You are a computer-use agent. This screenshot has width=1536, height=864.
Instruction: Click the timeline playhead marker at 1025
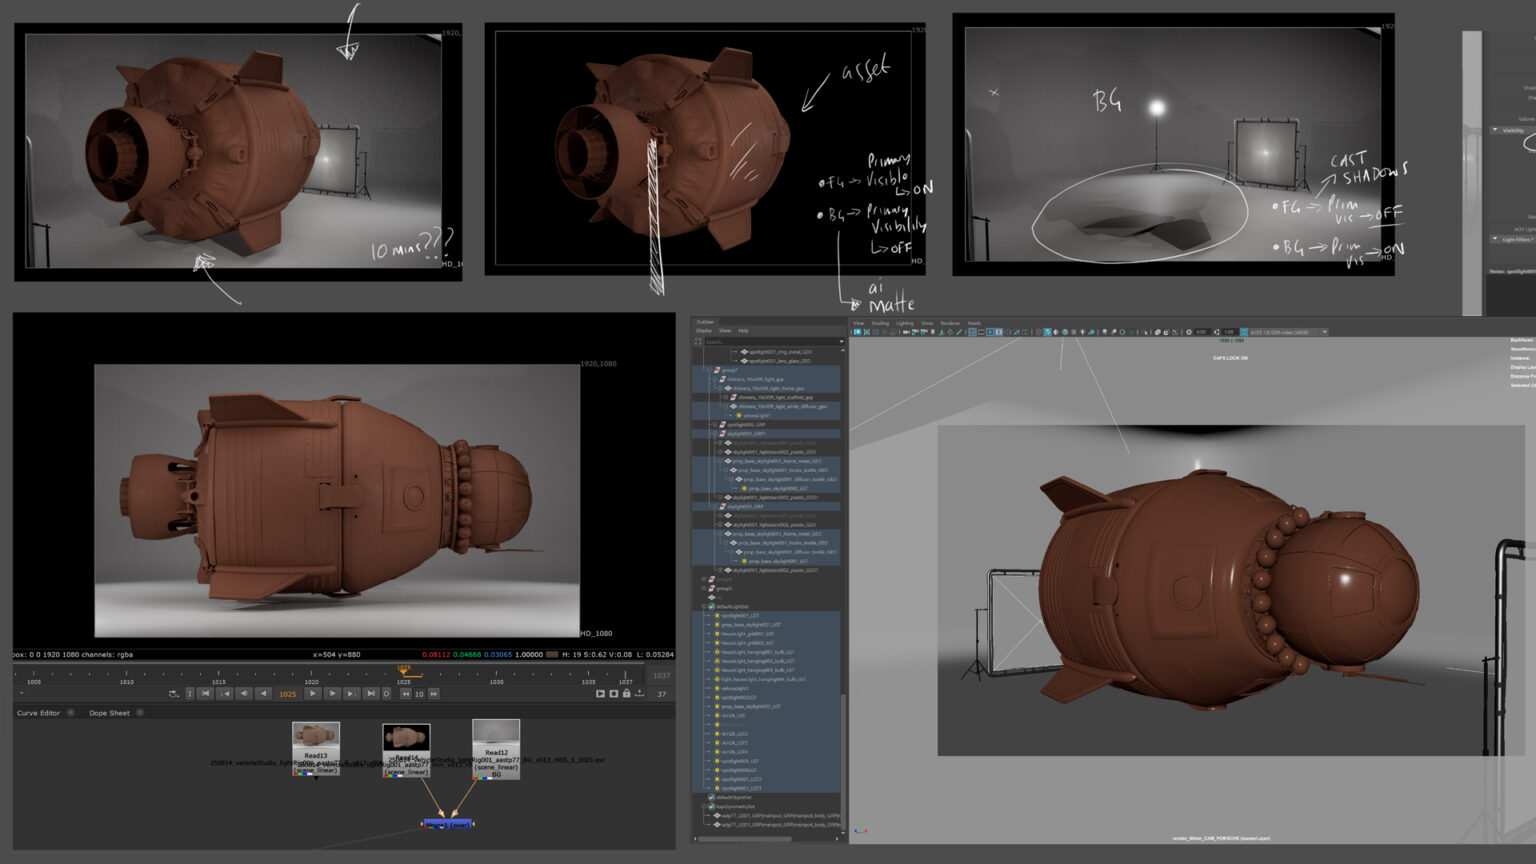404,670
